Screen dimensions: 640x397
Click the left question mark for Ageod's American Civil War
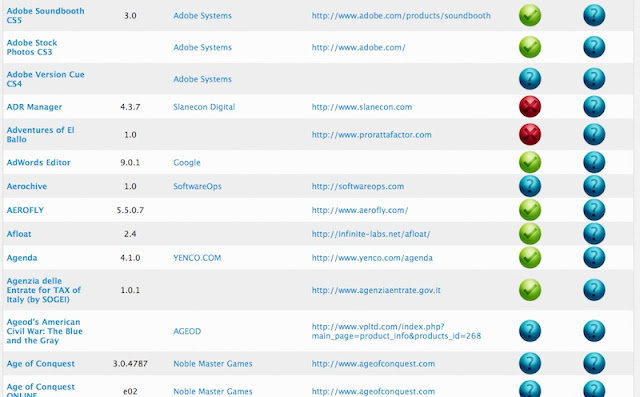(x=530, y=330)
